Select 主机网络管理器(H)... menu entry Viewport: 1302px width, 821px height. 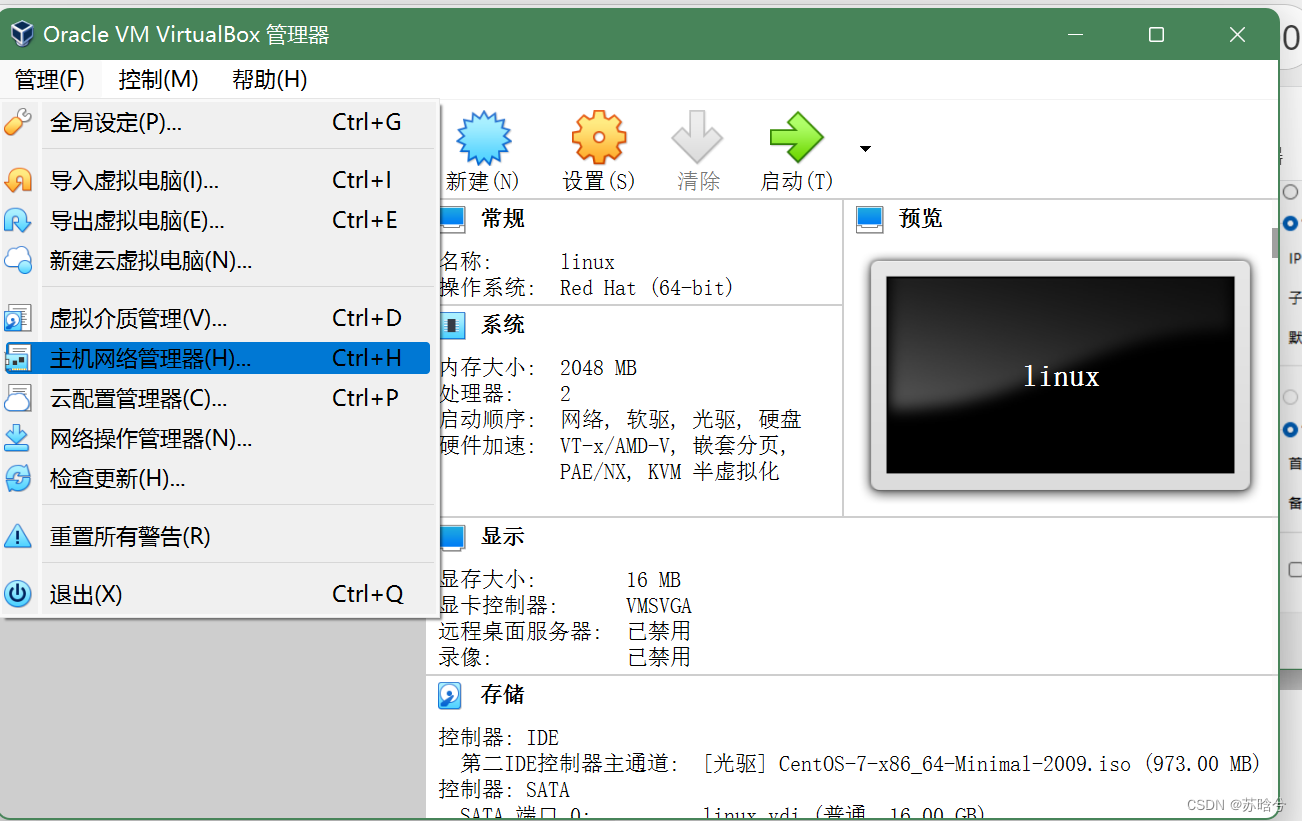click(x=216, y=358)
